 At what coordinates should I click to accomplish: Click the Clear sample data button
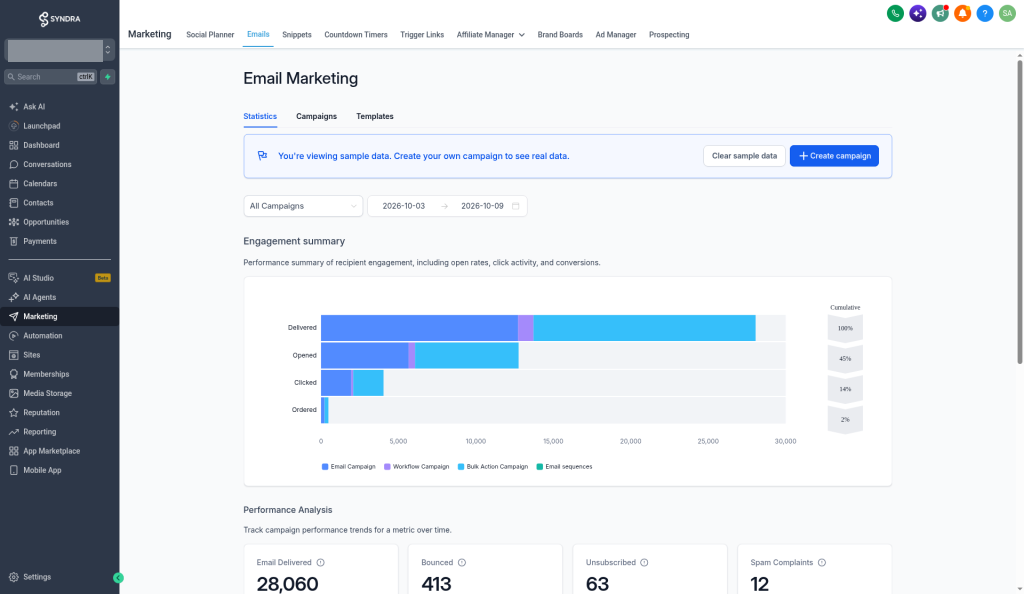click(x=744, y=156)
